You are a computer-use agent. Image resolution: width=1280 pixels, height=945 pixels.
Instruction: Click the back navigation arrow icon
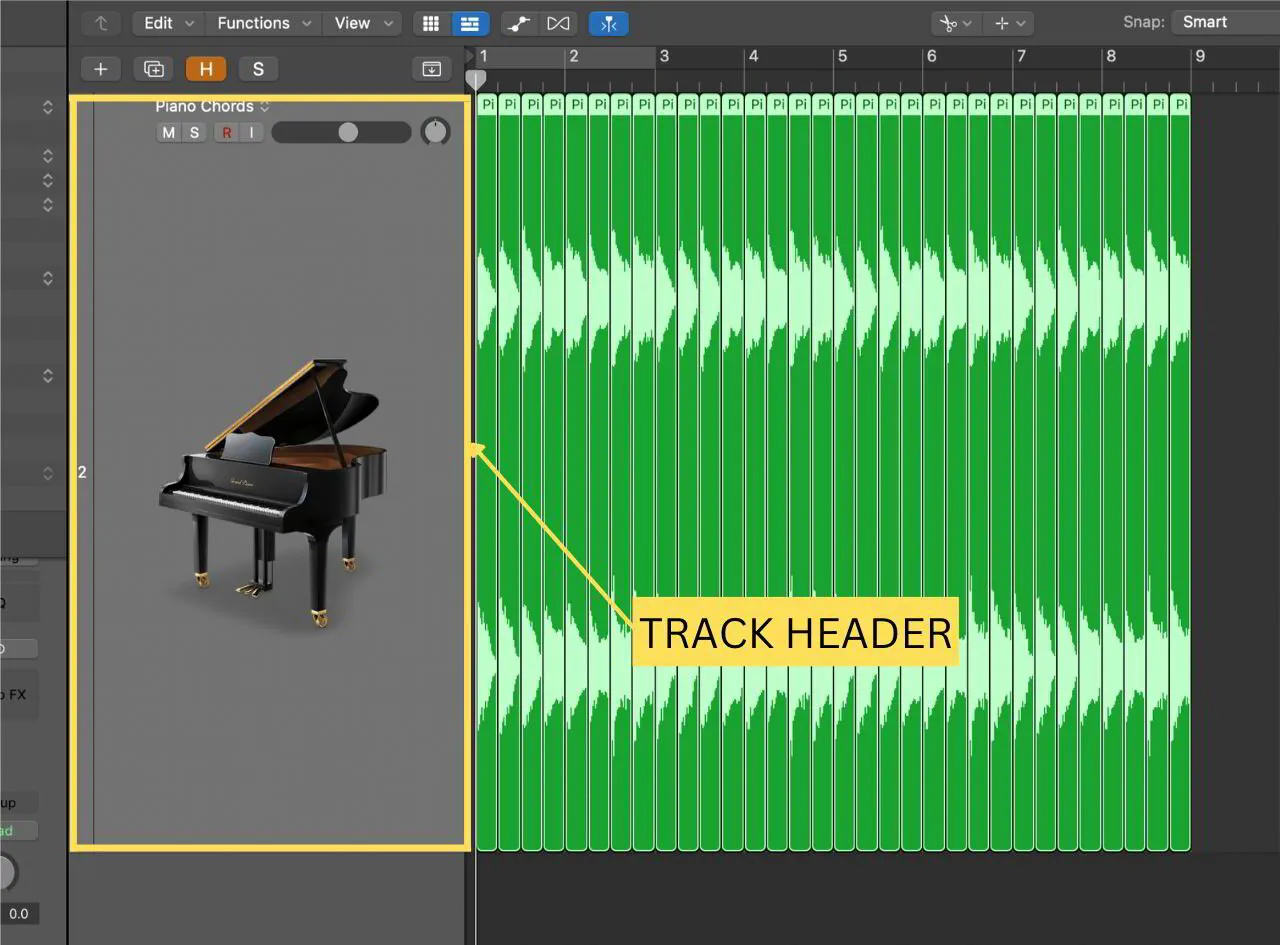(100, 23)
